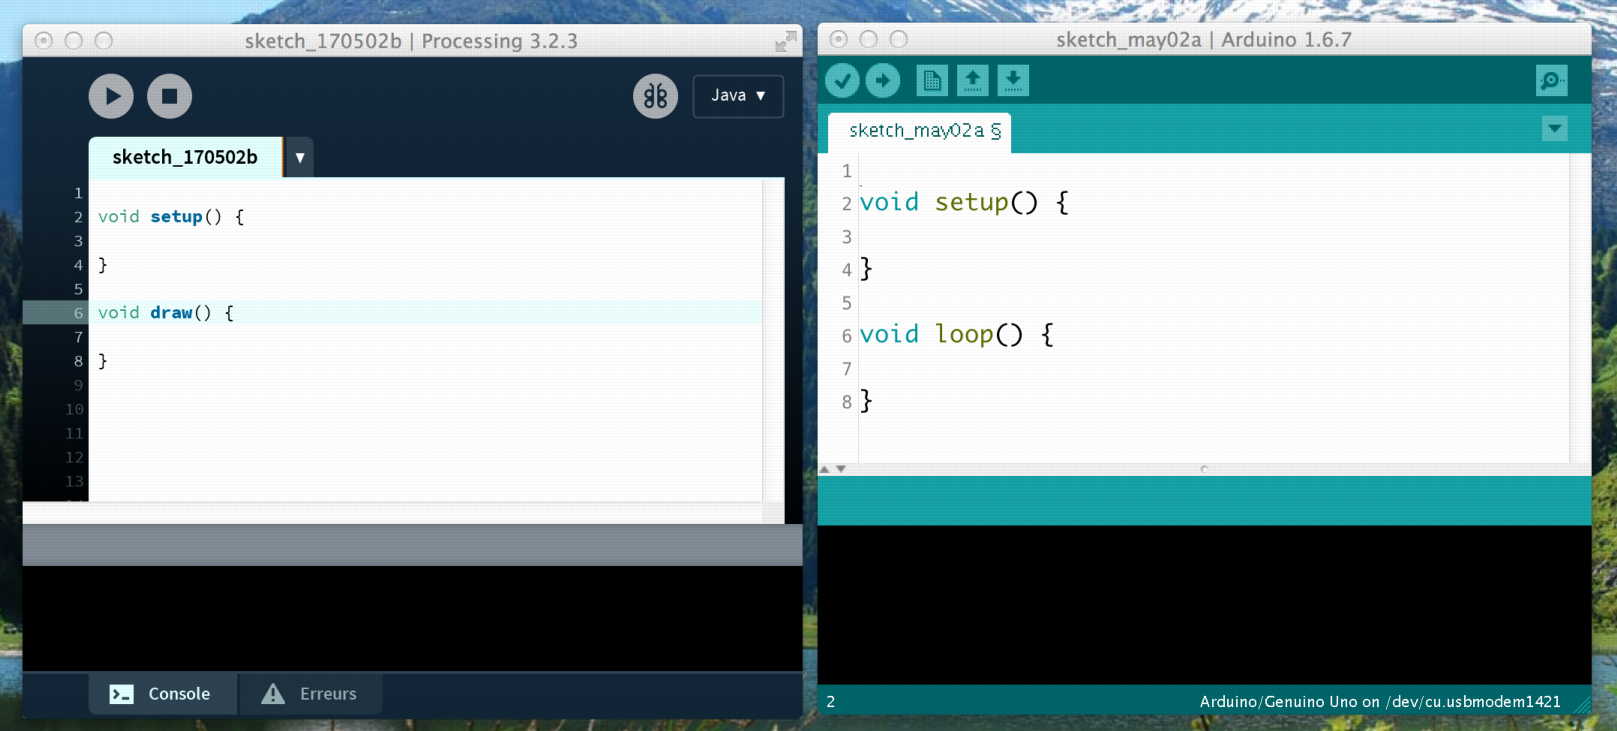
Task: Click the Processing editor vertical scrollbar
Action: click(774, 340)
